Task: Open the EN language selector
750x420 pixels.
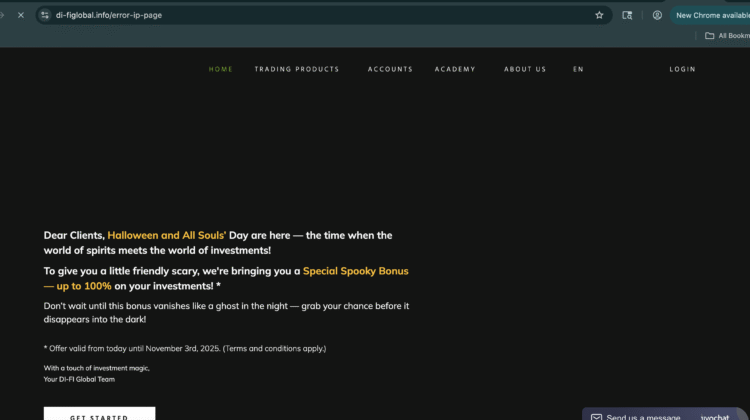Action: click(x=578, y=69)
